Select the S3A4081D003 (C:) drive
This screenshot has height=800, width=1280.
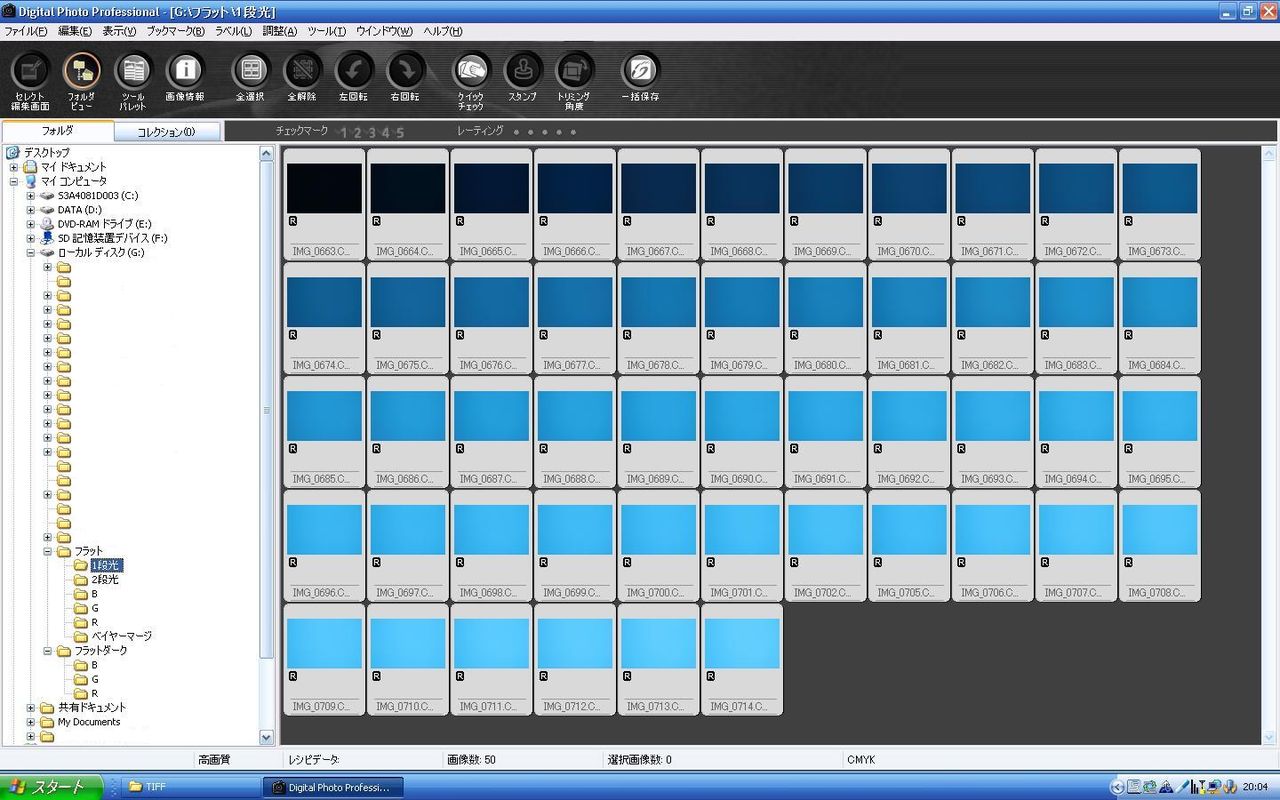98,196
